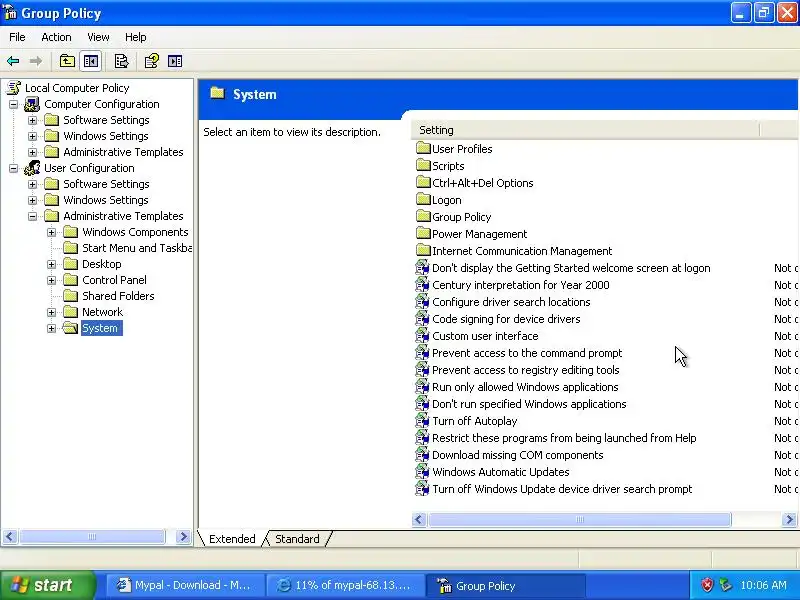The width and height of the screenshot is (800, 600).
Task: Click the Setting column header
Action: pos(585,130)
